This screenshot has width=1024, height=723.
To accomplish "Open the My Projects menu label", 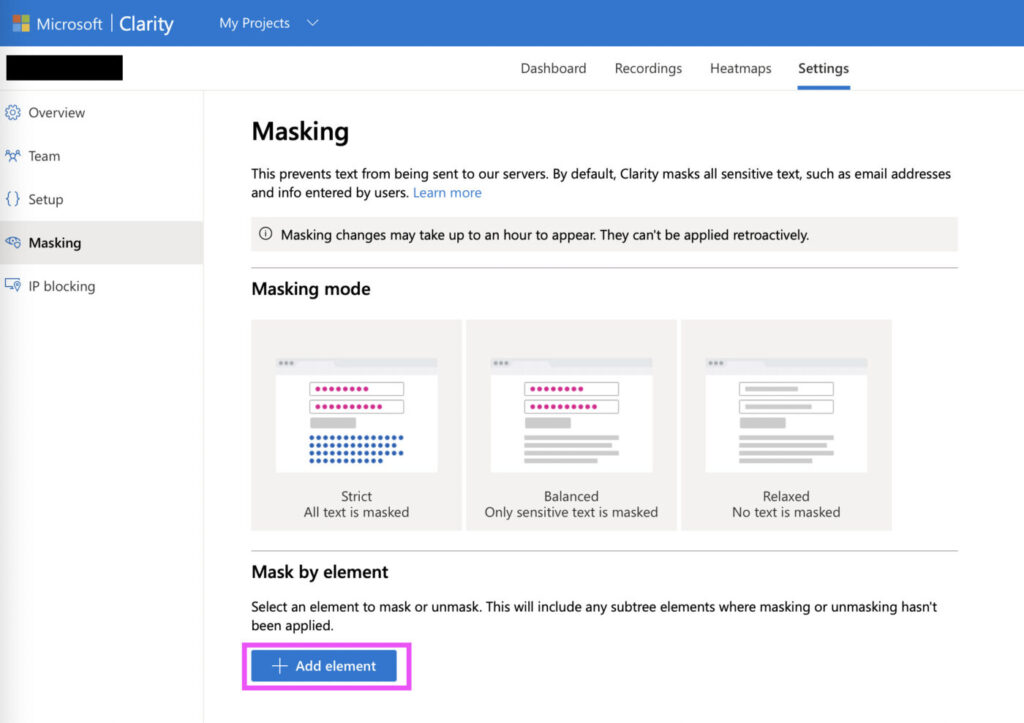I will (x=254, y=23).
